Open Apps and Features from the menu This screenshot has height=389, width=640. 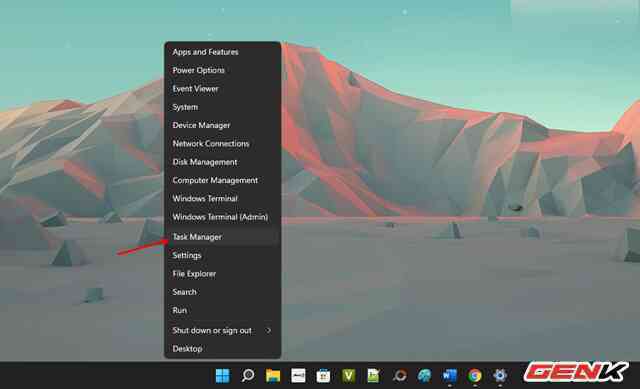(222, 52)
